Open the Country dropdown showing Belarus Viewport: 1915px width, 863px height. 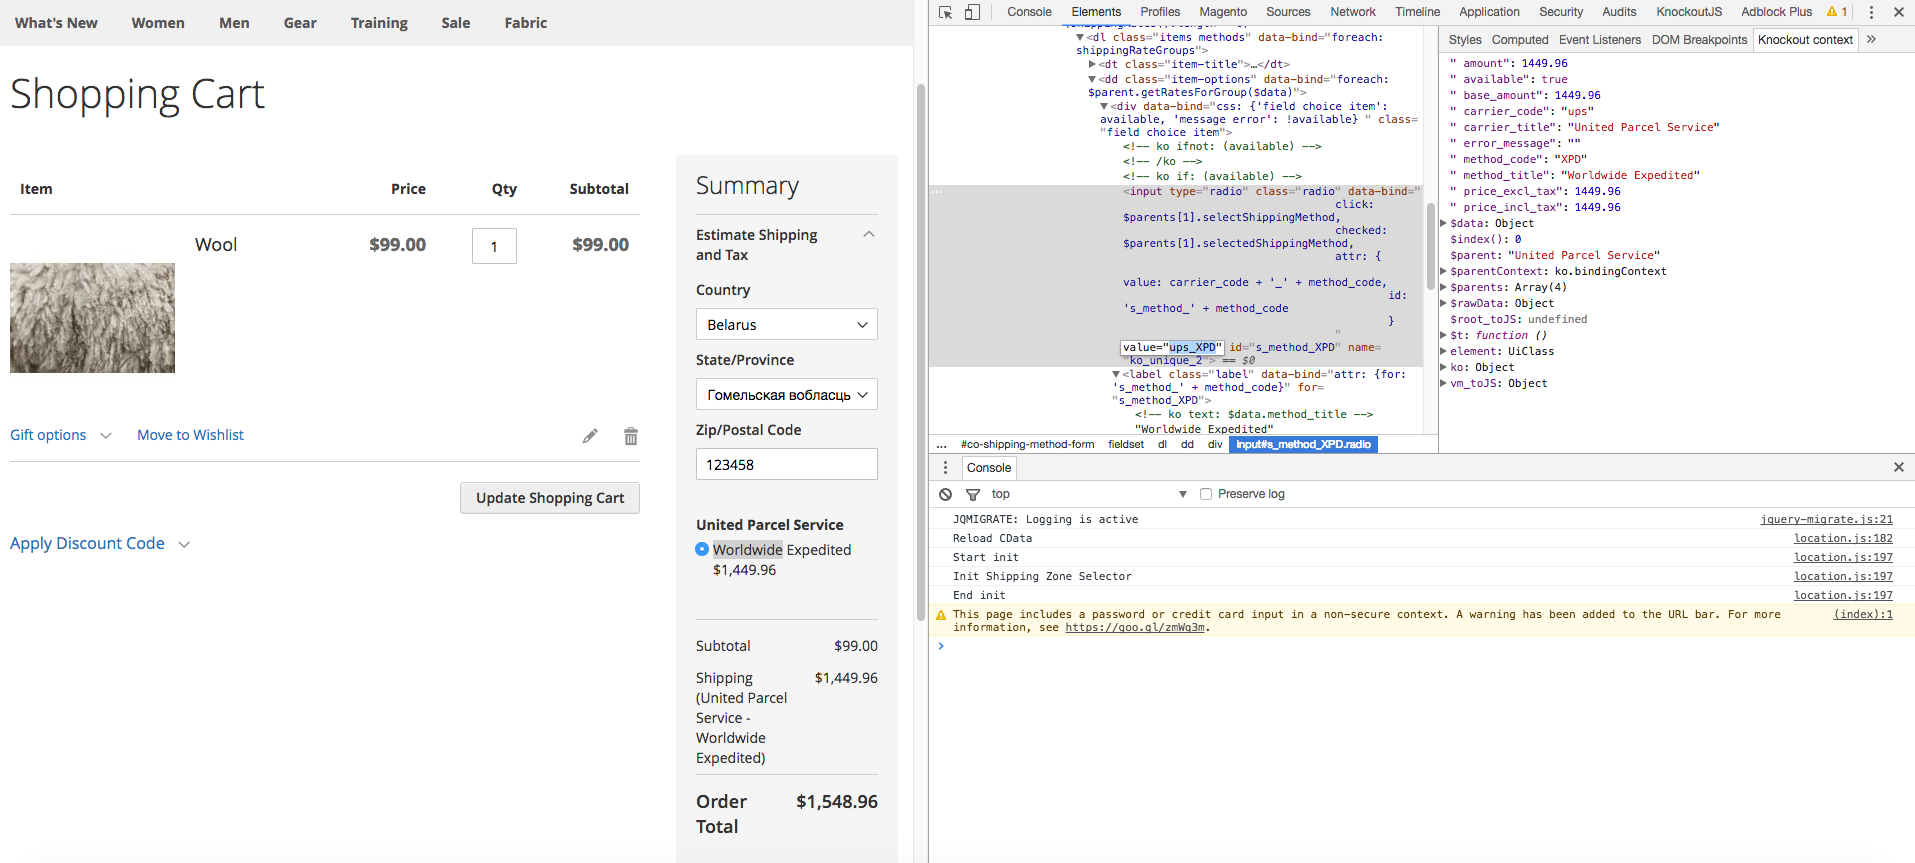click(x=786, y=325)
